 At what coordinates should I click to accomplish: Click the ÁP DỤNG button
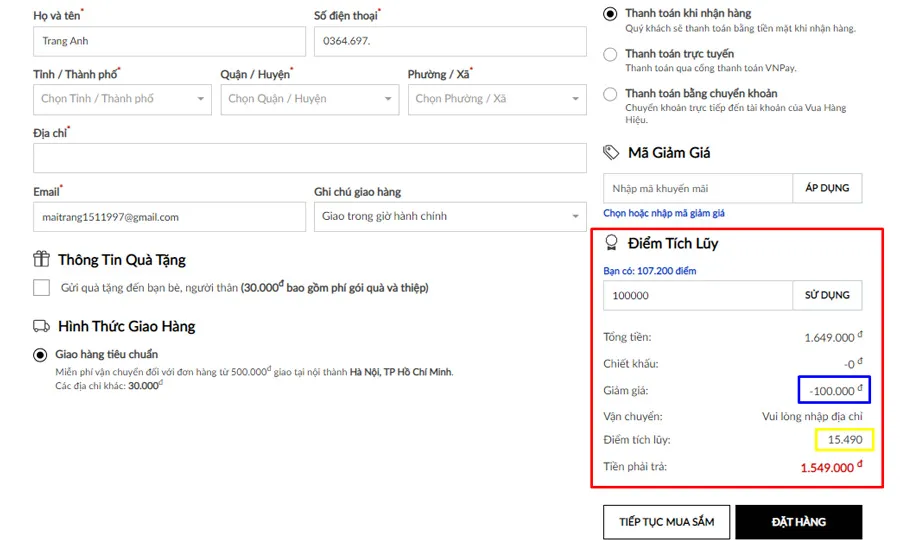(827, 188)
